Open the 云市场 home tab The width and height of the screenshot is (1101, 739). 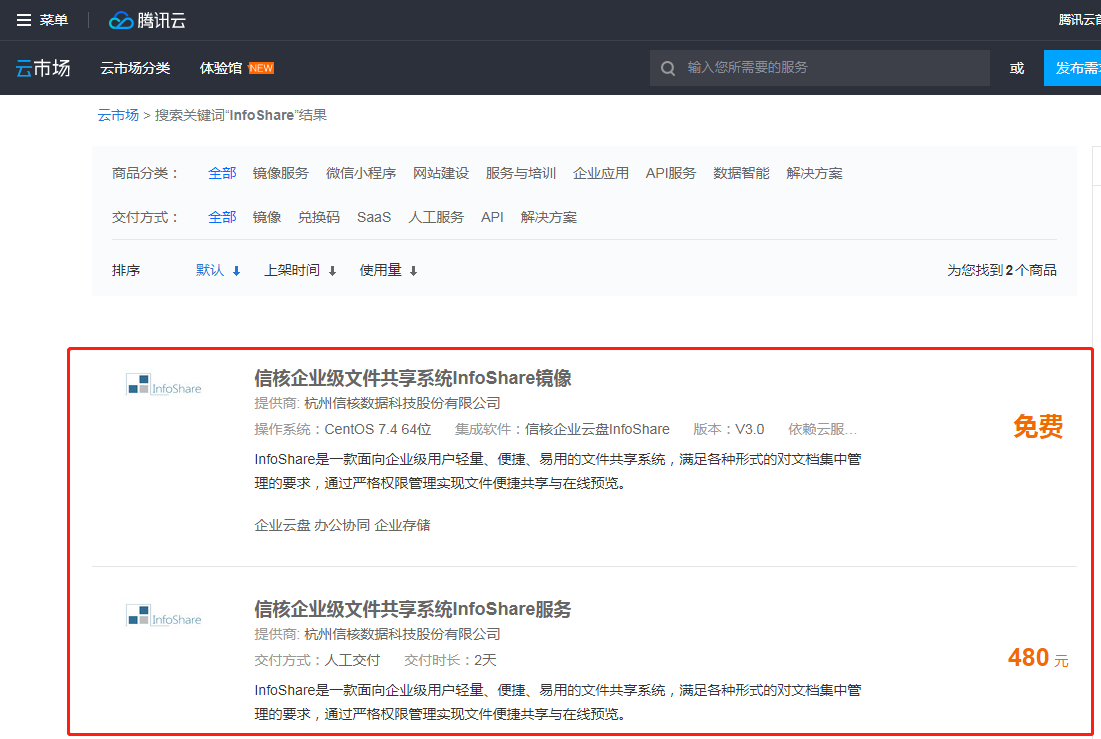click(x=43, y=68)
